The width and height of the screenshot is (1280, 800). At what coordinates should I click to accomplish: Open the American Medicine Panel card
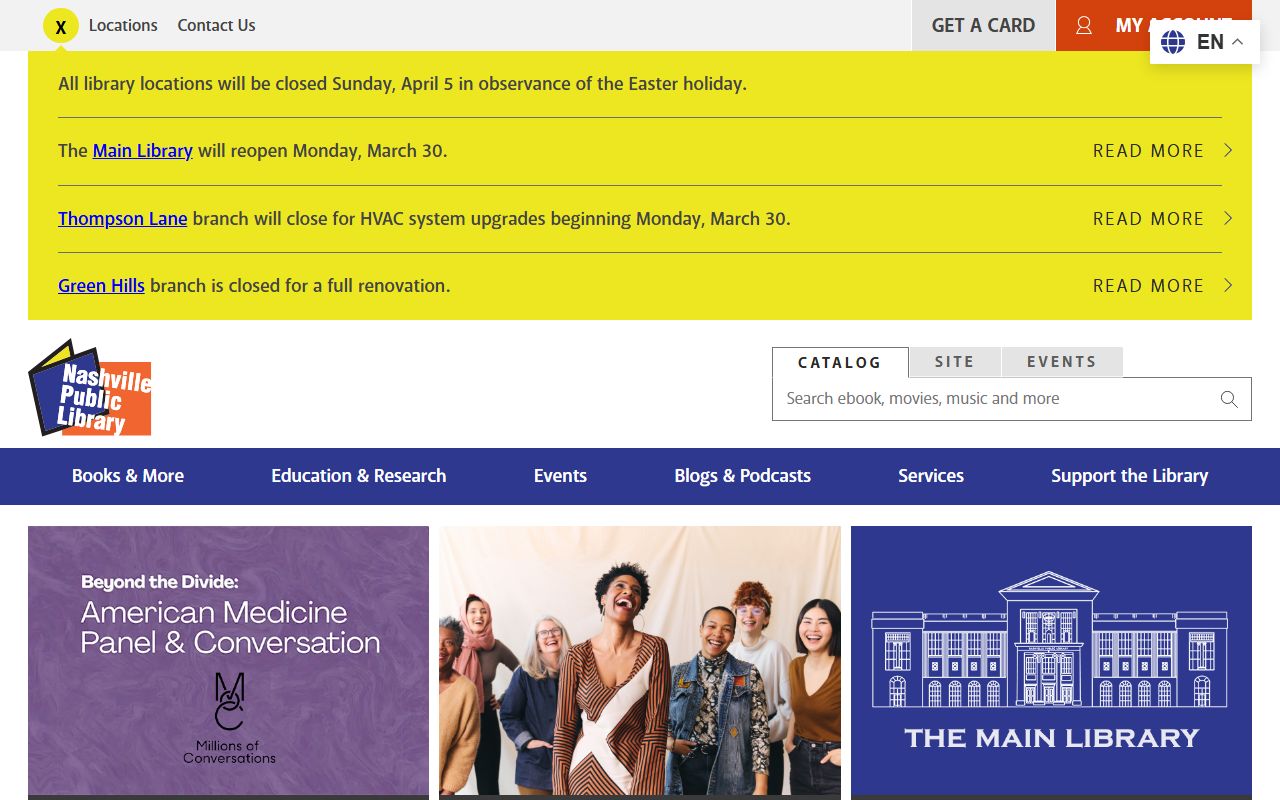[228, 660]
